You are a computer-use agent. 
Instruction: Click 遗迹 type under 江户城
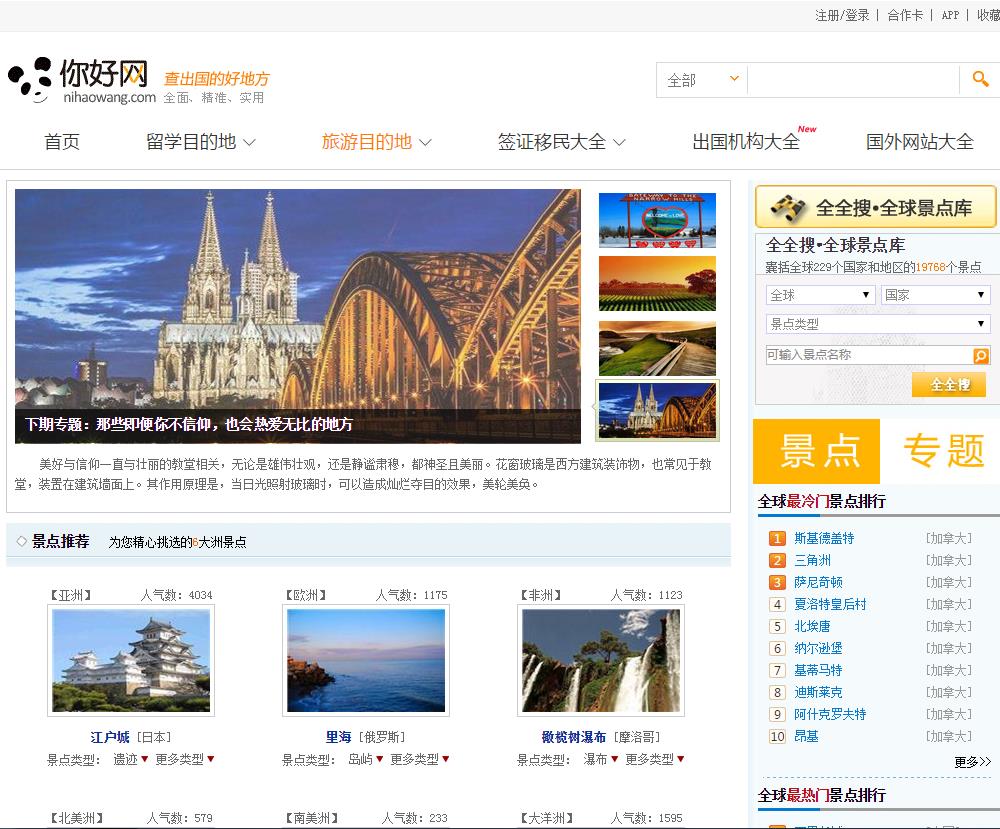pyautogui.click(x=125, y=759)
